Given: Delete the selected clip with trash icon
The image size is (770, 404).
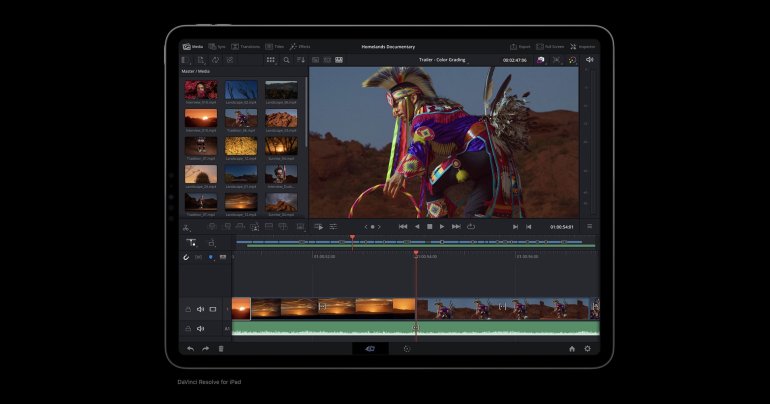Looking at the screenshot, I should (221, 349).
